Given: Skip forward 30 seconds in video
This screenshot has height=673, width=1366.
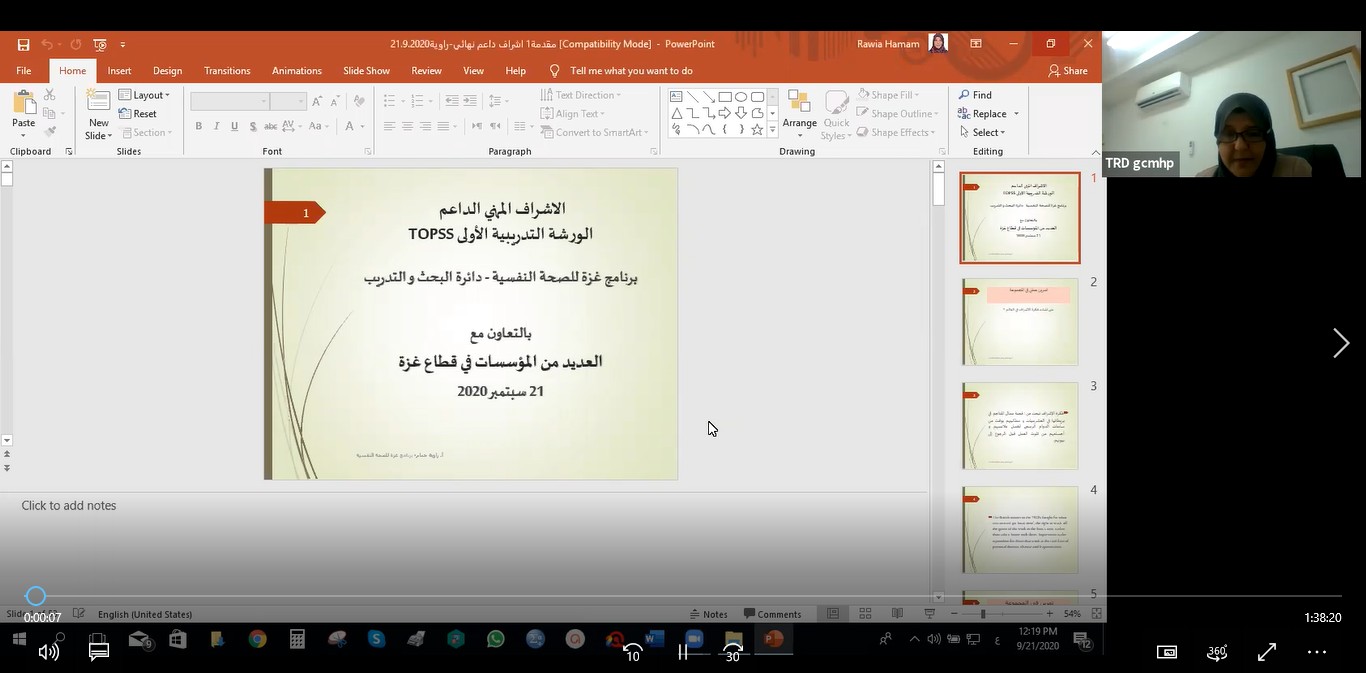Looking at the screenshot, I should tap(733, 652).
